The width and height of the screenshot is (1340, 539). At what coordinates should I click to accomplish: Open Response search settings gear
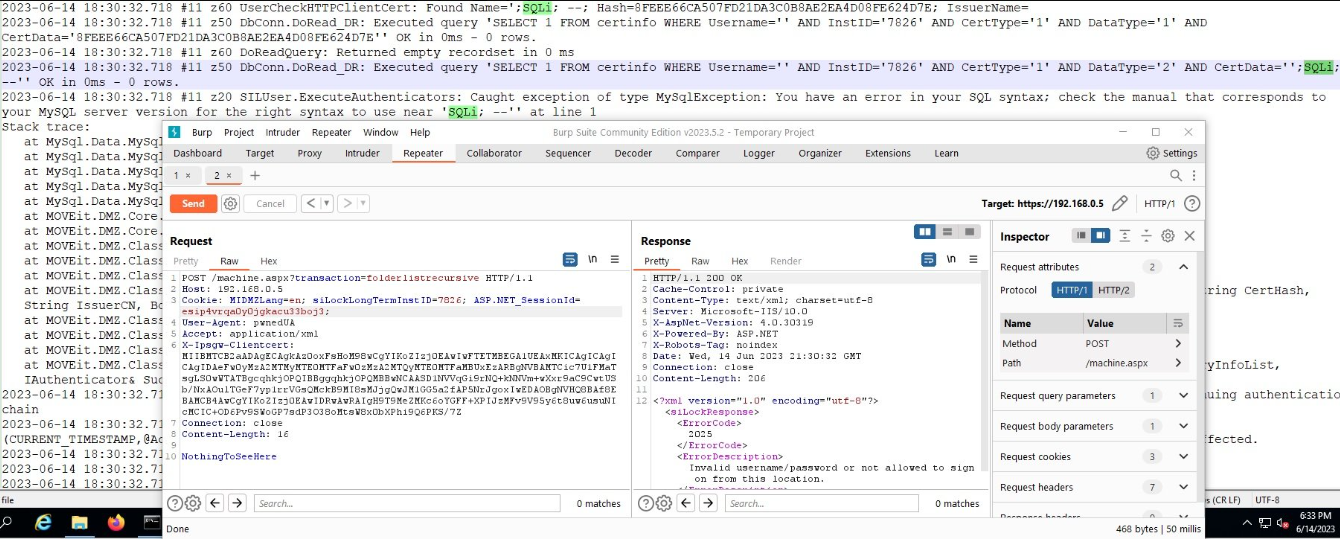coord(664,503)
